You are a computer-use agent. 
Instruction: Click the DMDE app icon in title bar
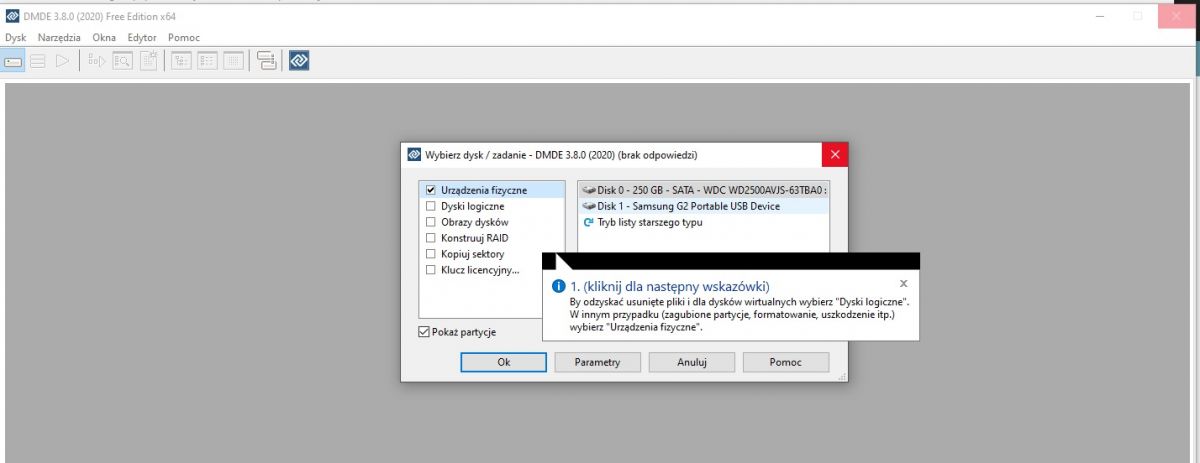pos(11,17)
